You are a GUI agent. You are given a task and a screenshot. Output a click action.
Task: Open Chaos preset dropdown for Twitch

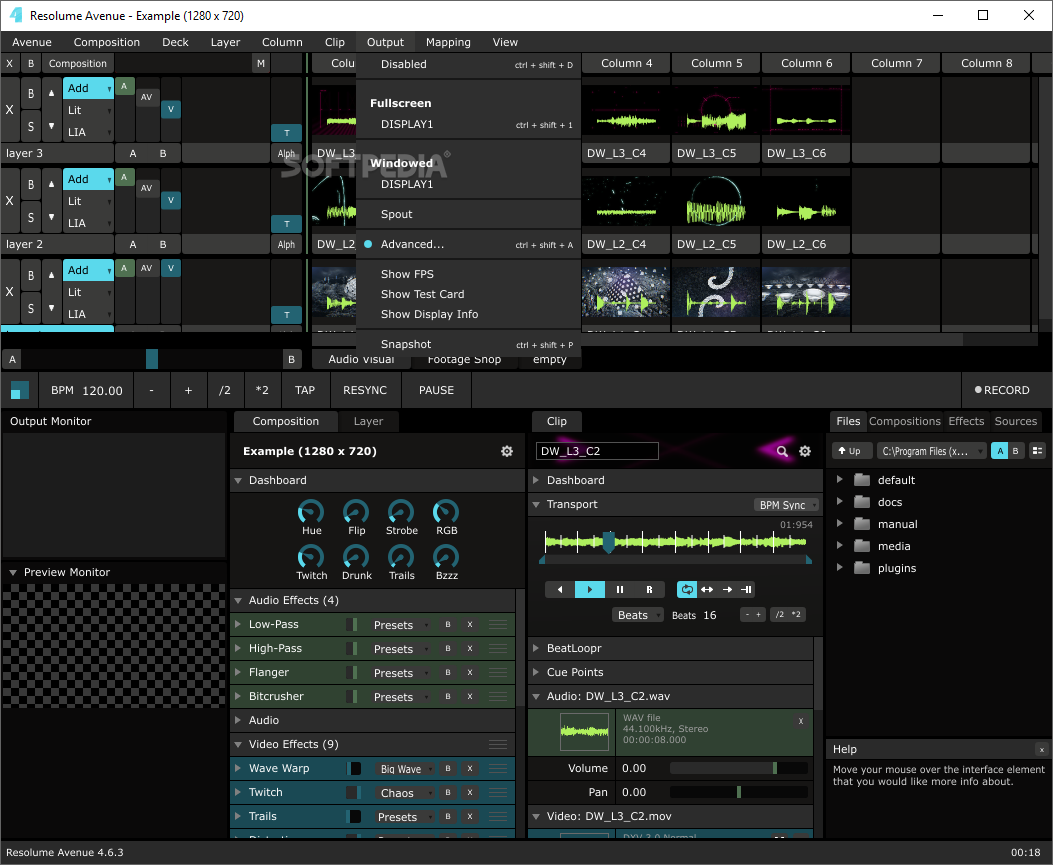click(404, 793)
